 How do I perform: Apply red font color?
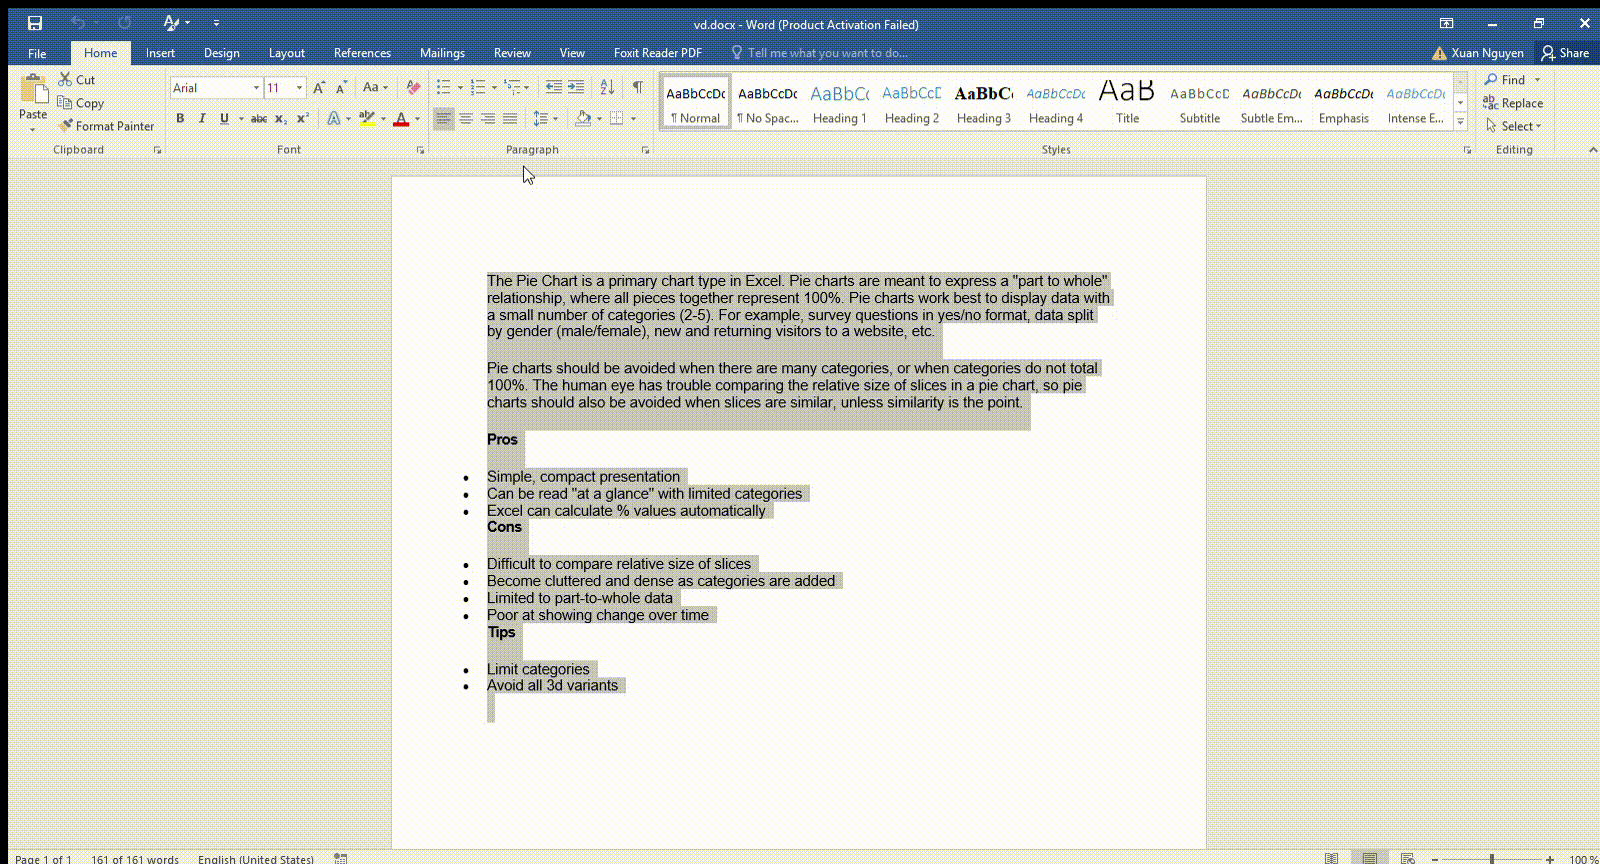(x=401, y=118)
